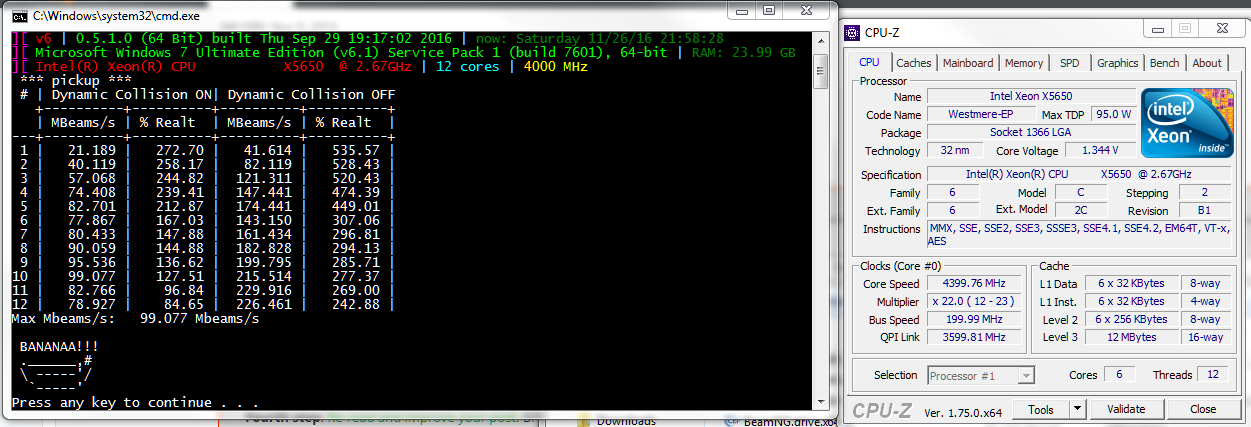The image size is (1251, 427).
Task: Click the Level 3 value 12 MBytes
Action: (1131, 337)
